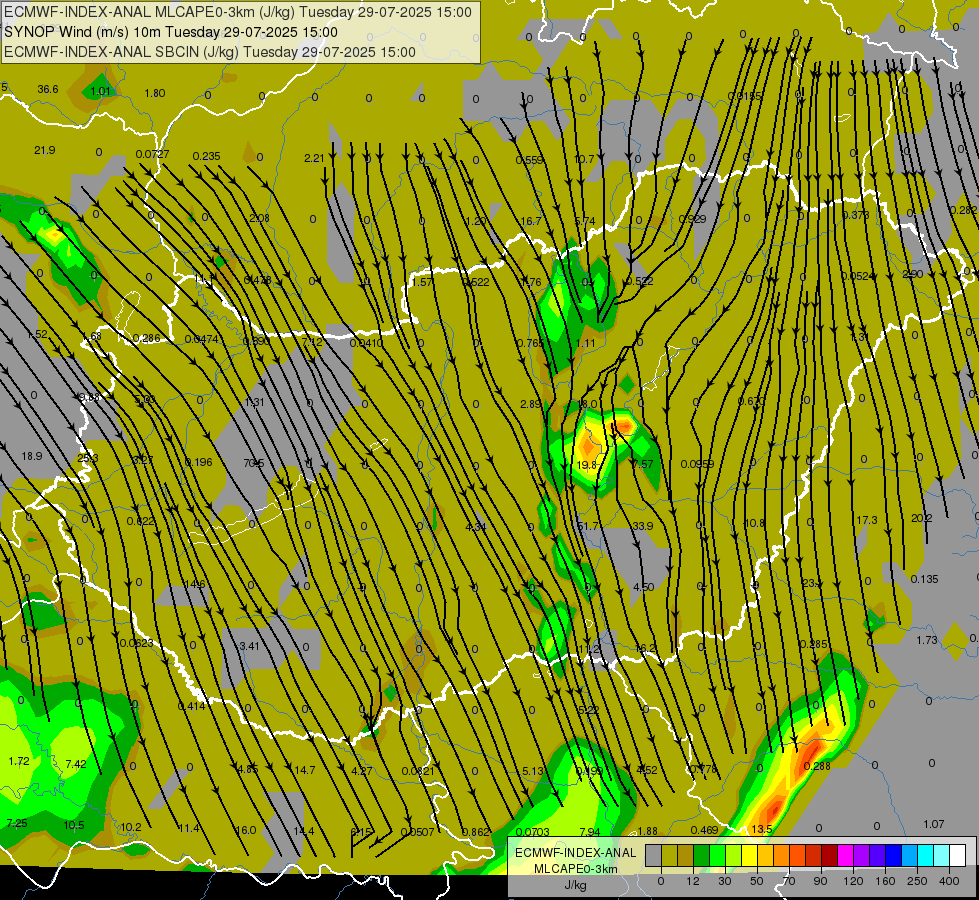Select the map value 1.07
Image resolution: width=979 pixels, height=900 pixels.
[x=934, y=824]
